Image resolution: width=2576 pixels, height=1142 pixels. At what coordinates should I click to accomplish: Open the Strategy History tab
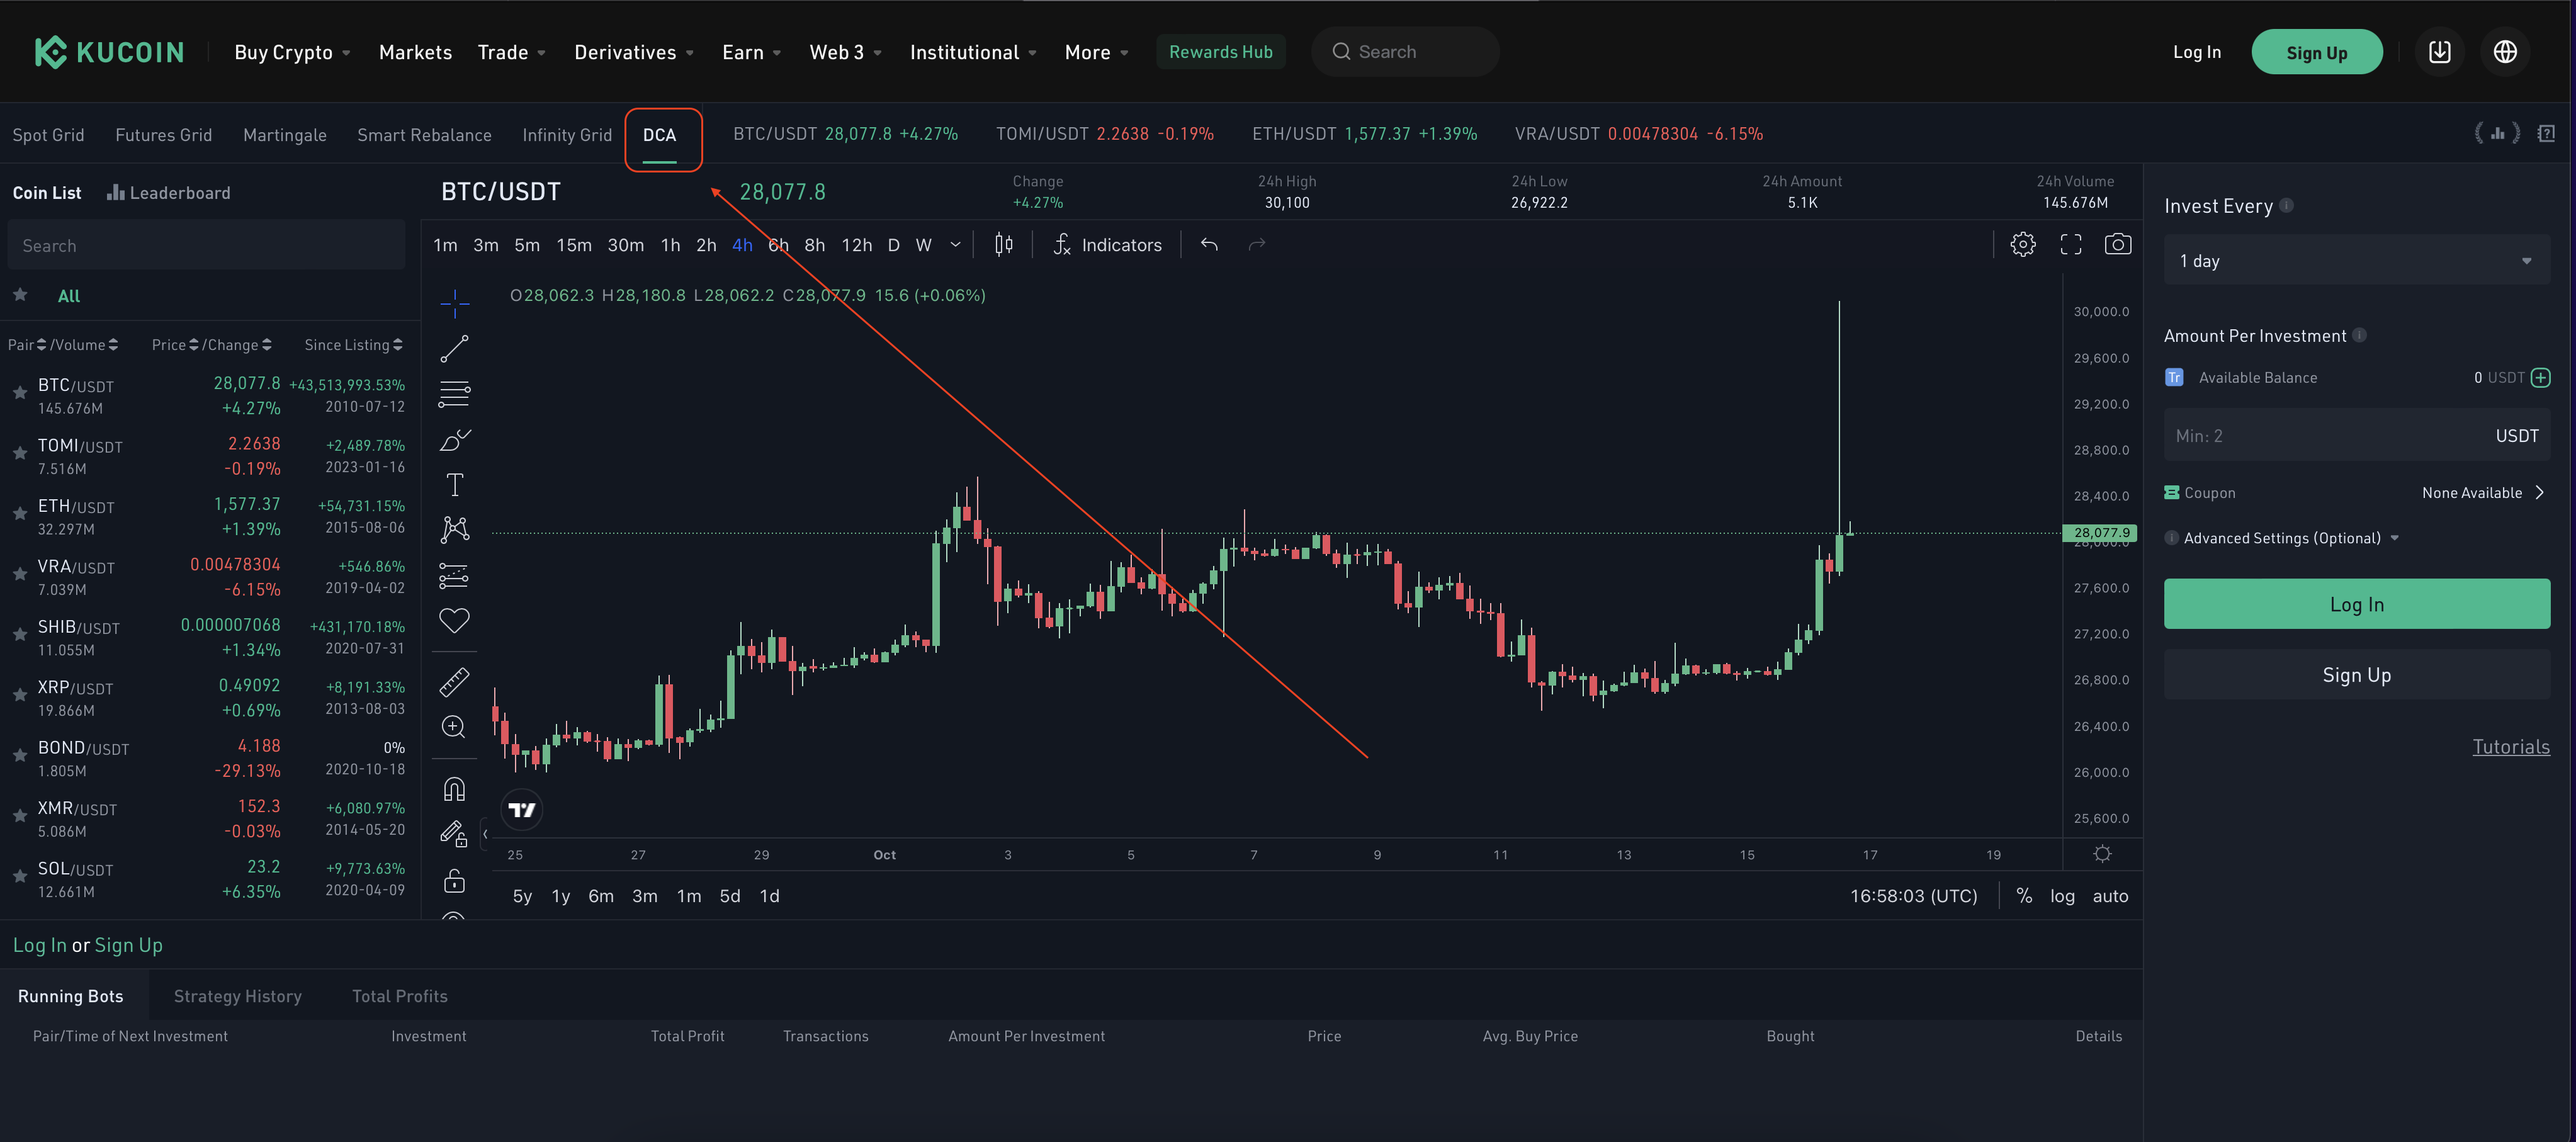(x=237, y=996)
